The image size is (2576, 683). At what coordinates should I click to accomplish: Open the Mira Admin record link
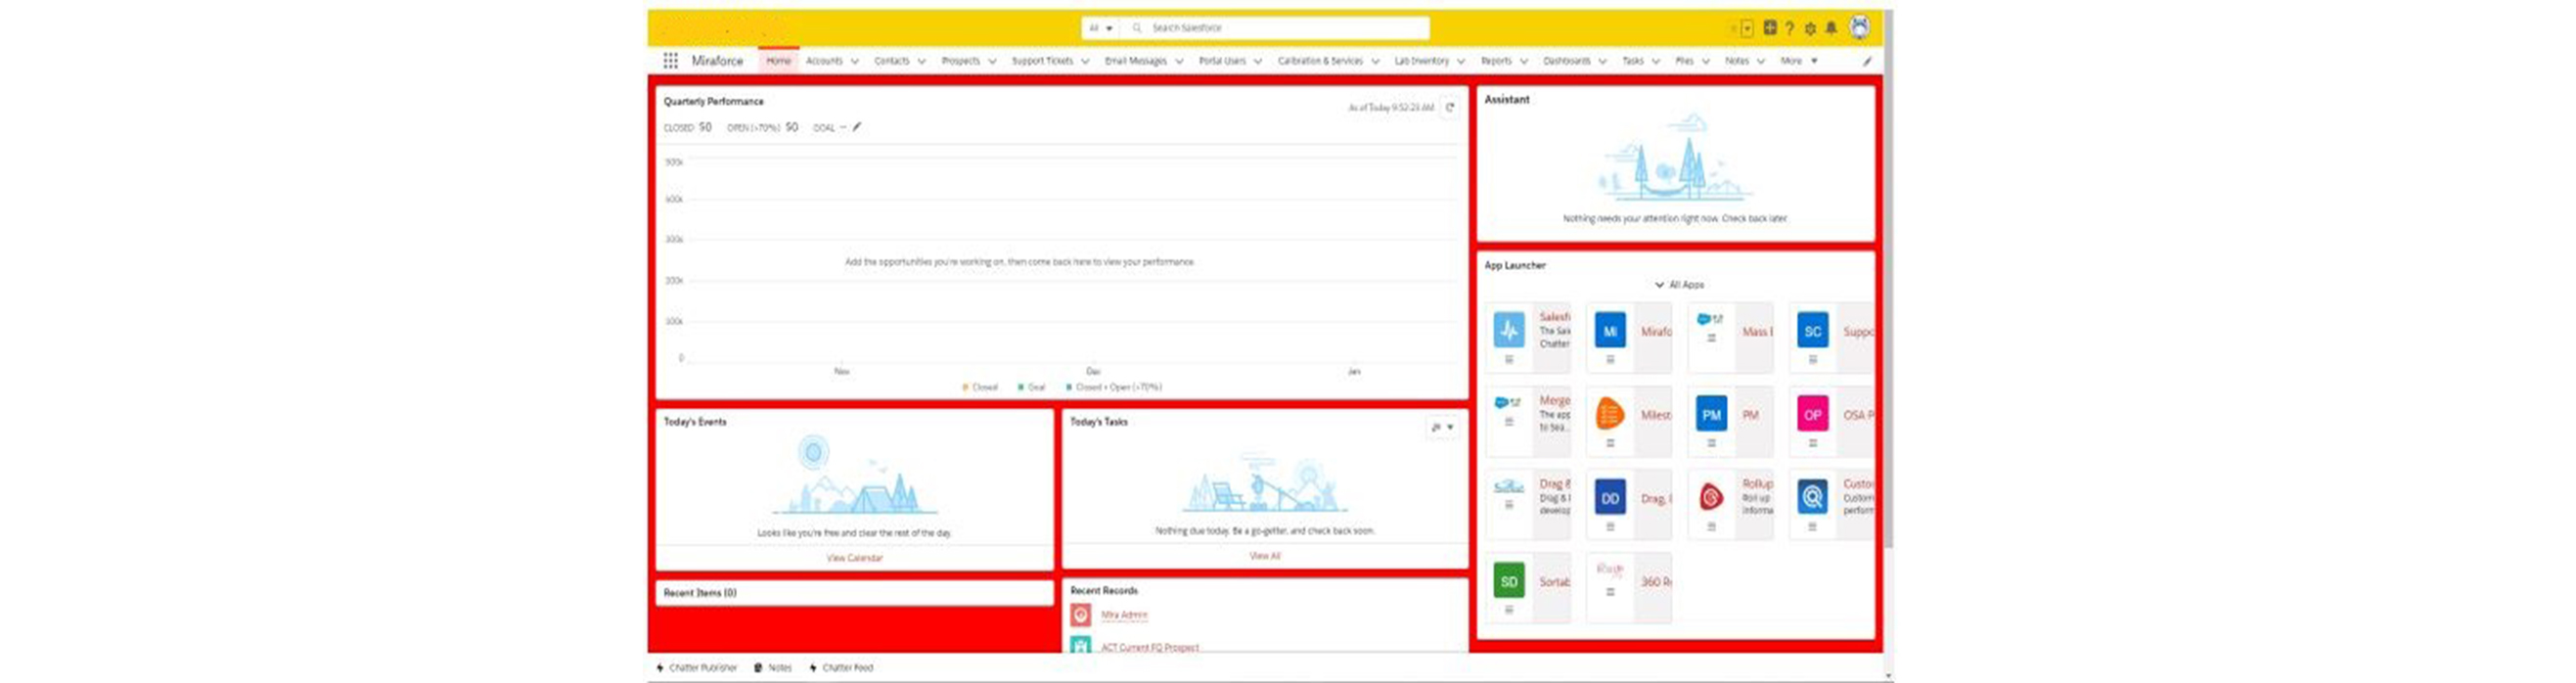1124,615
